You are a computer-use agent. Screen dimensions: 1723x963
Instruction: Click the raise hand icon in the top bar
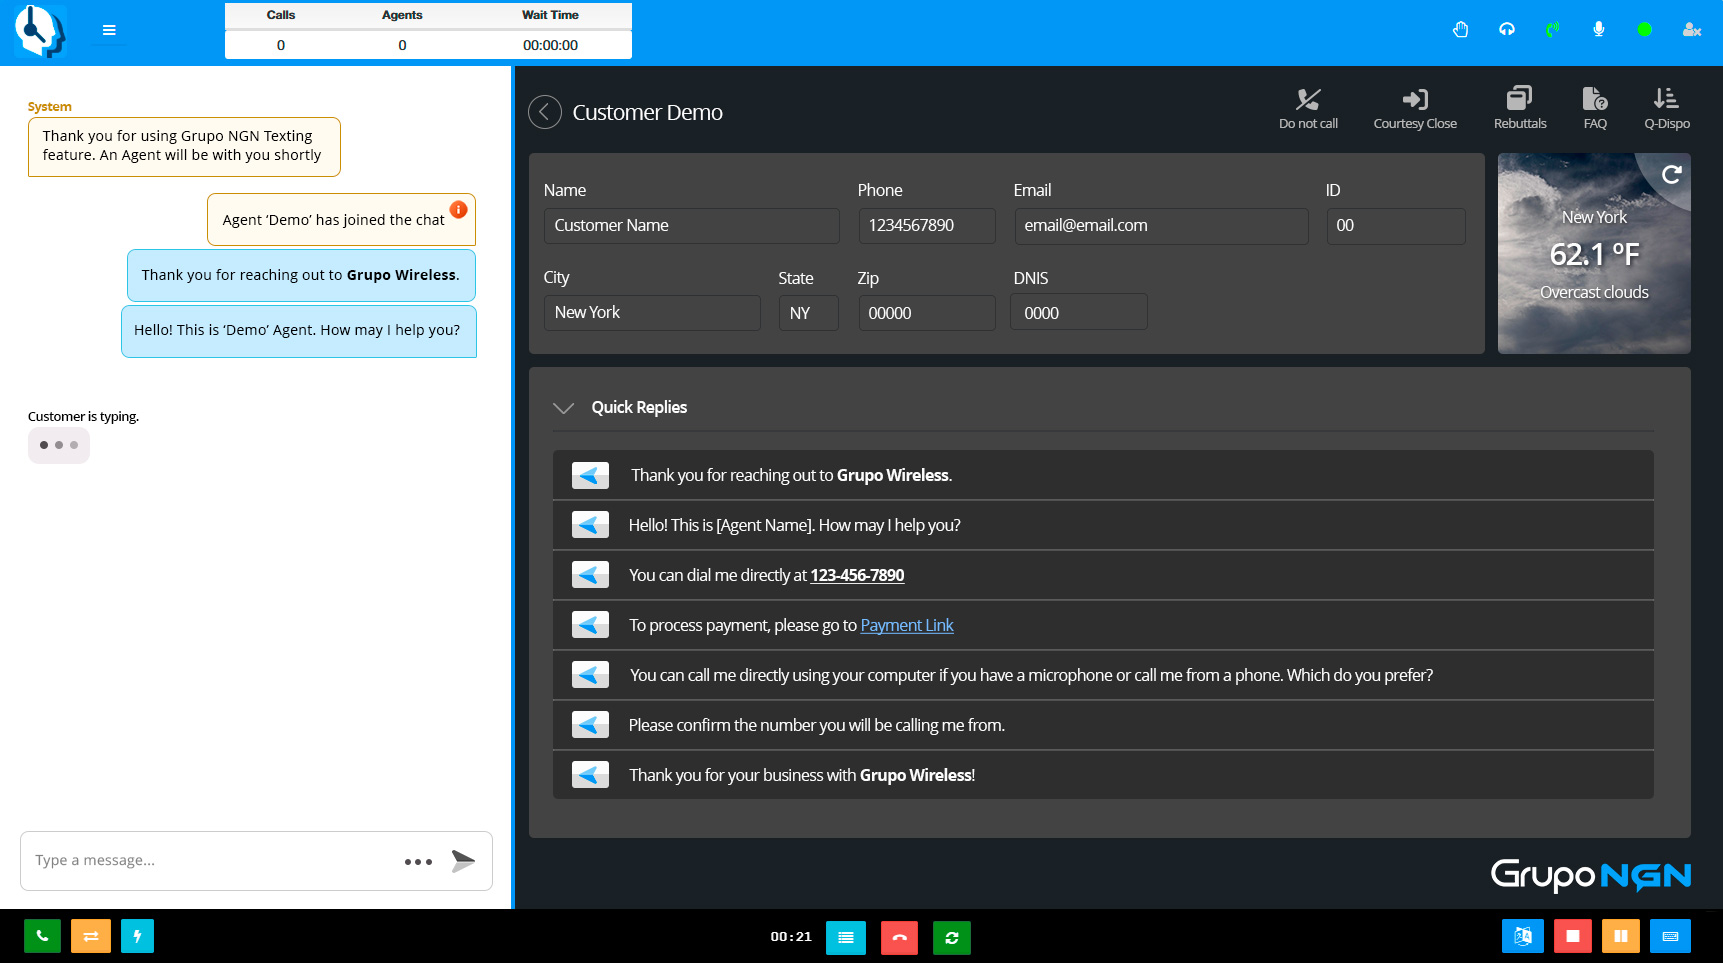click(x=1461, y=29)
